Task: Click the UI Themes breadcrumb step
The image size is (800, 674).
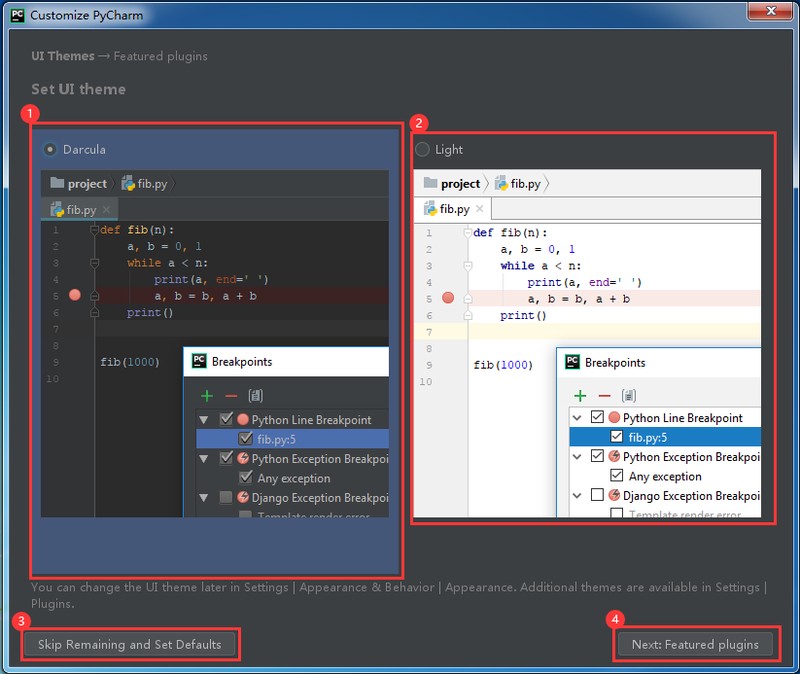Action: [x=63, y=56]
